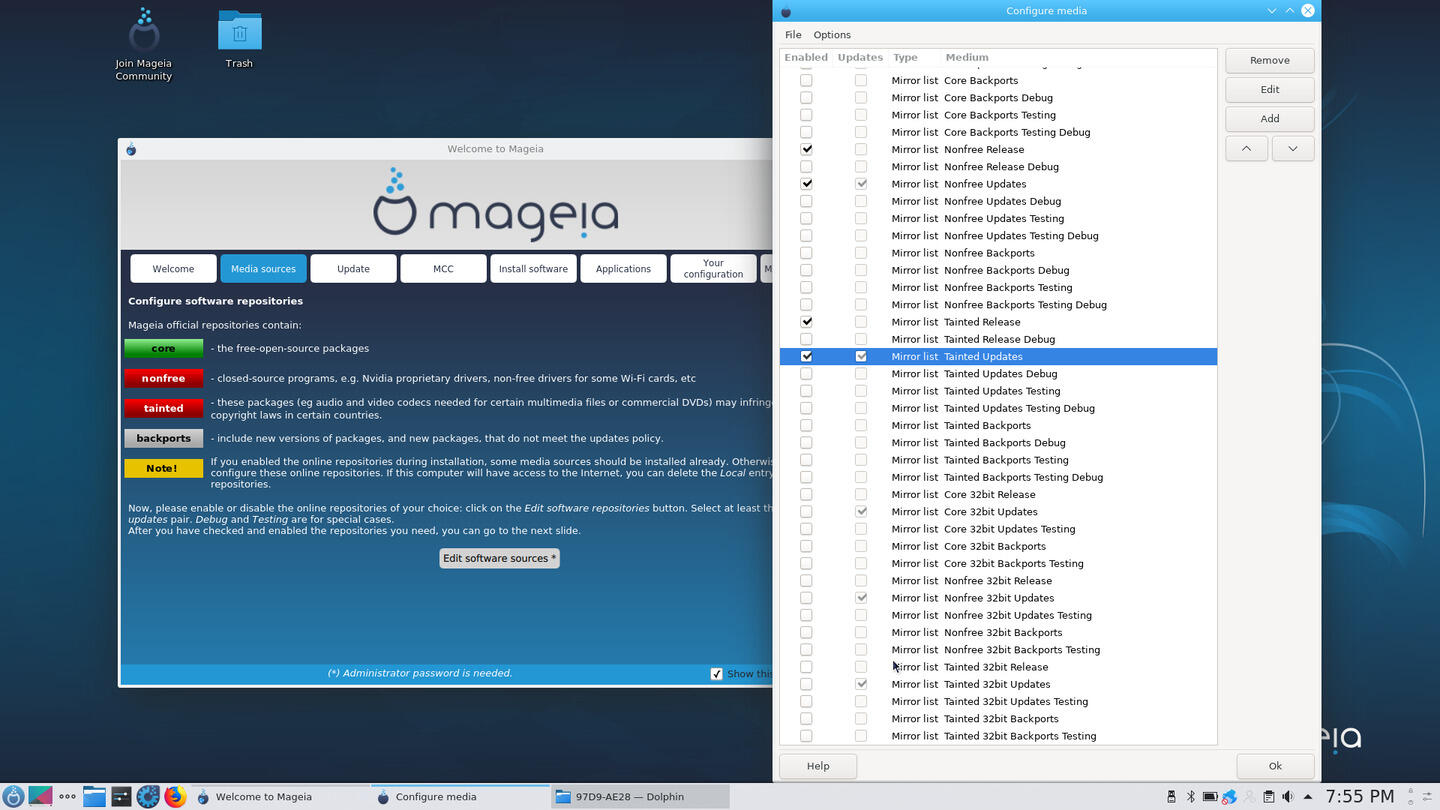Switch to the Welcome tab
Image resolution: width=1440 pixels, height=810 pixels.
pyautogui.click(x=173, y=269)
